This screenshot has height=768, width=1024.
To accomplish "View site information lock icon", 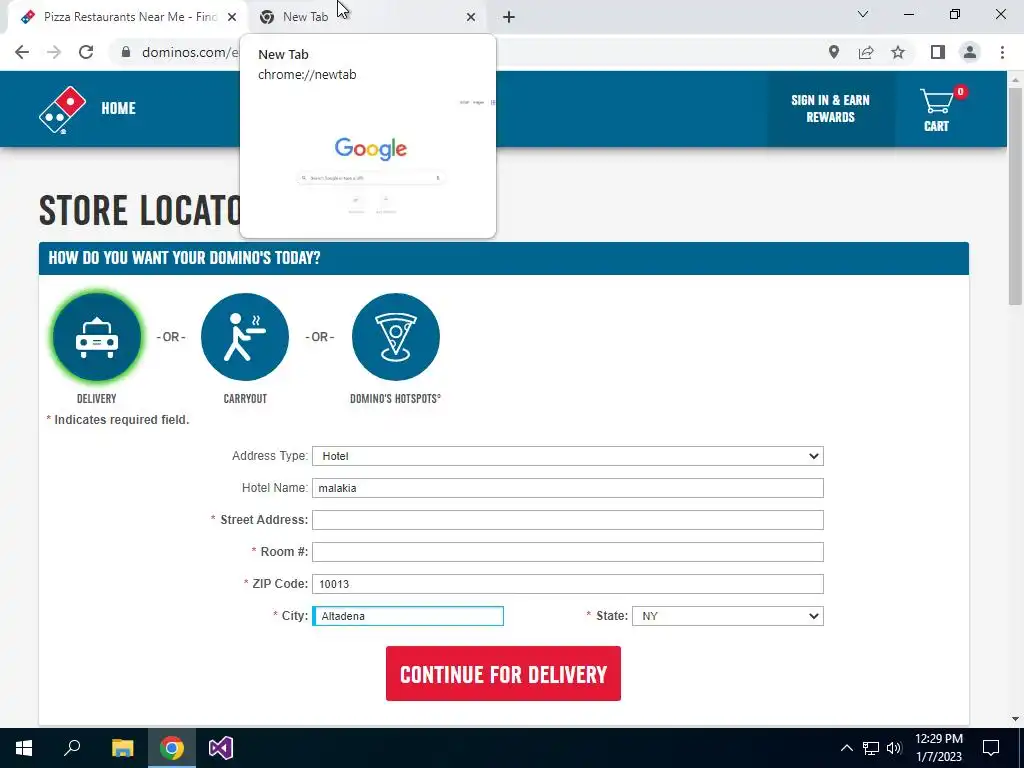I will click(x=126, y=52).
